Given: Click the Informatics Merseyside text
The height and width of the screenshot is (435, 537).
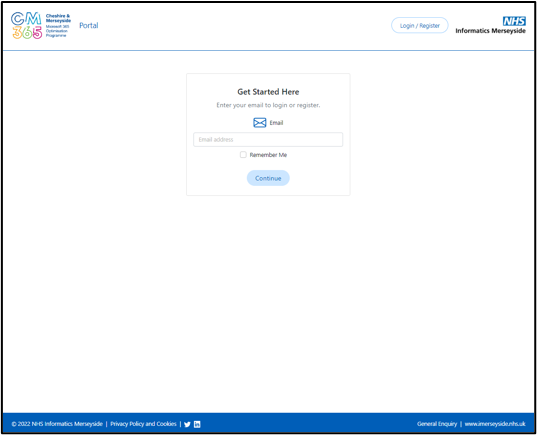Looking at the screenshot, I should pyautogui.click(x=490, y=31).
